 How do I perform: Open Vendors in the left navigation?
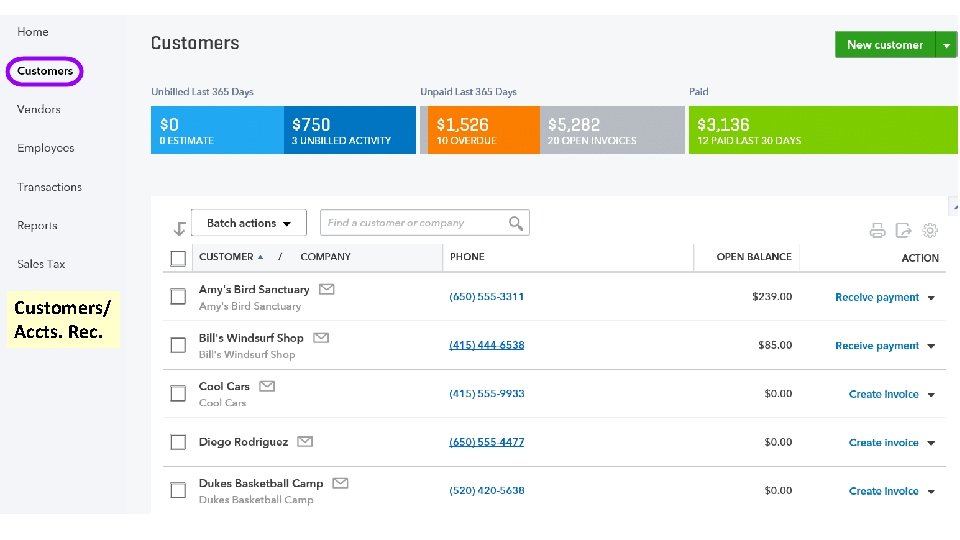39,109
